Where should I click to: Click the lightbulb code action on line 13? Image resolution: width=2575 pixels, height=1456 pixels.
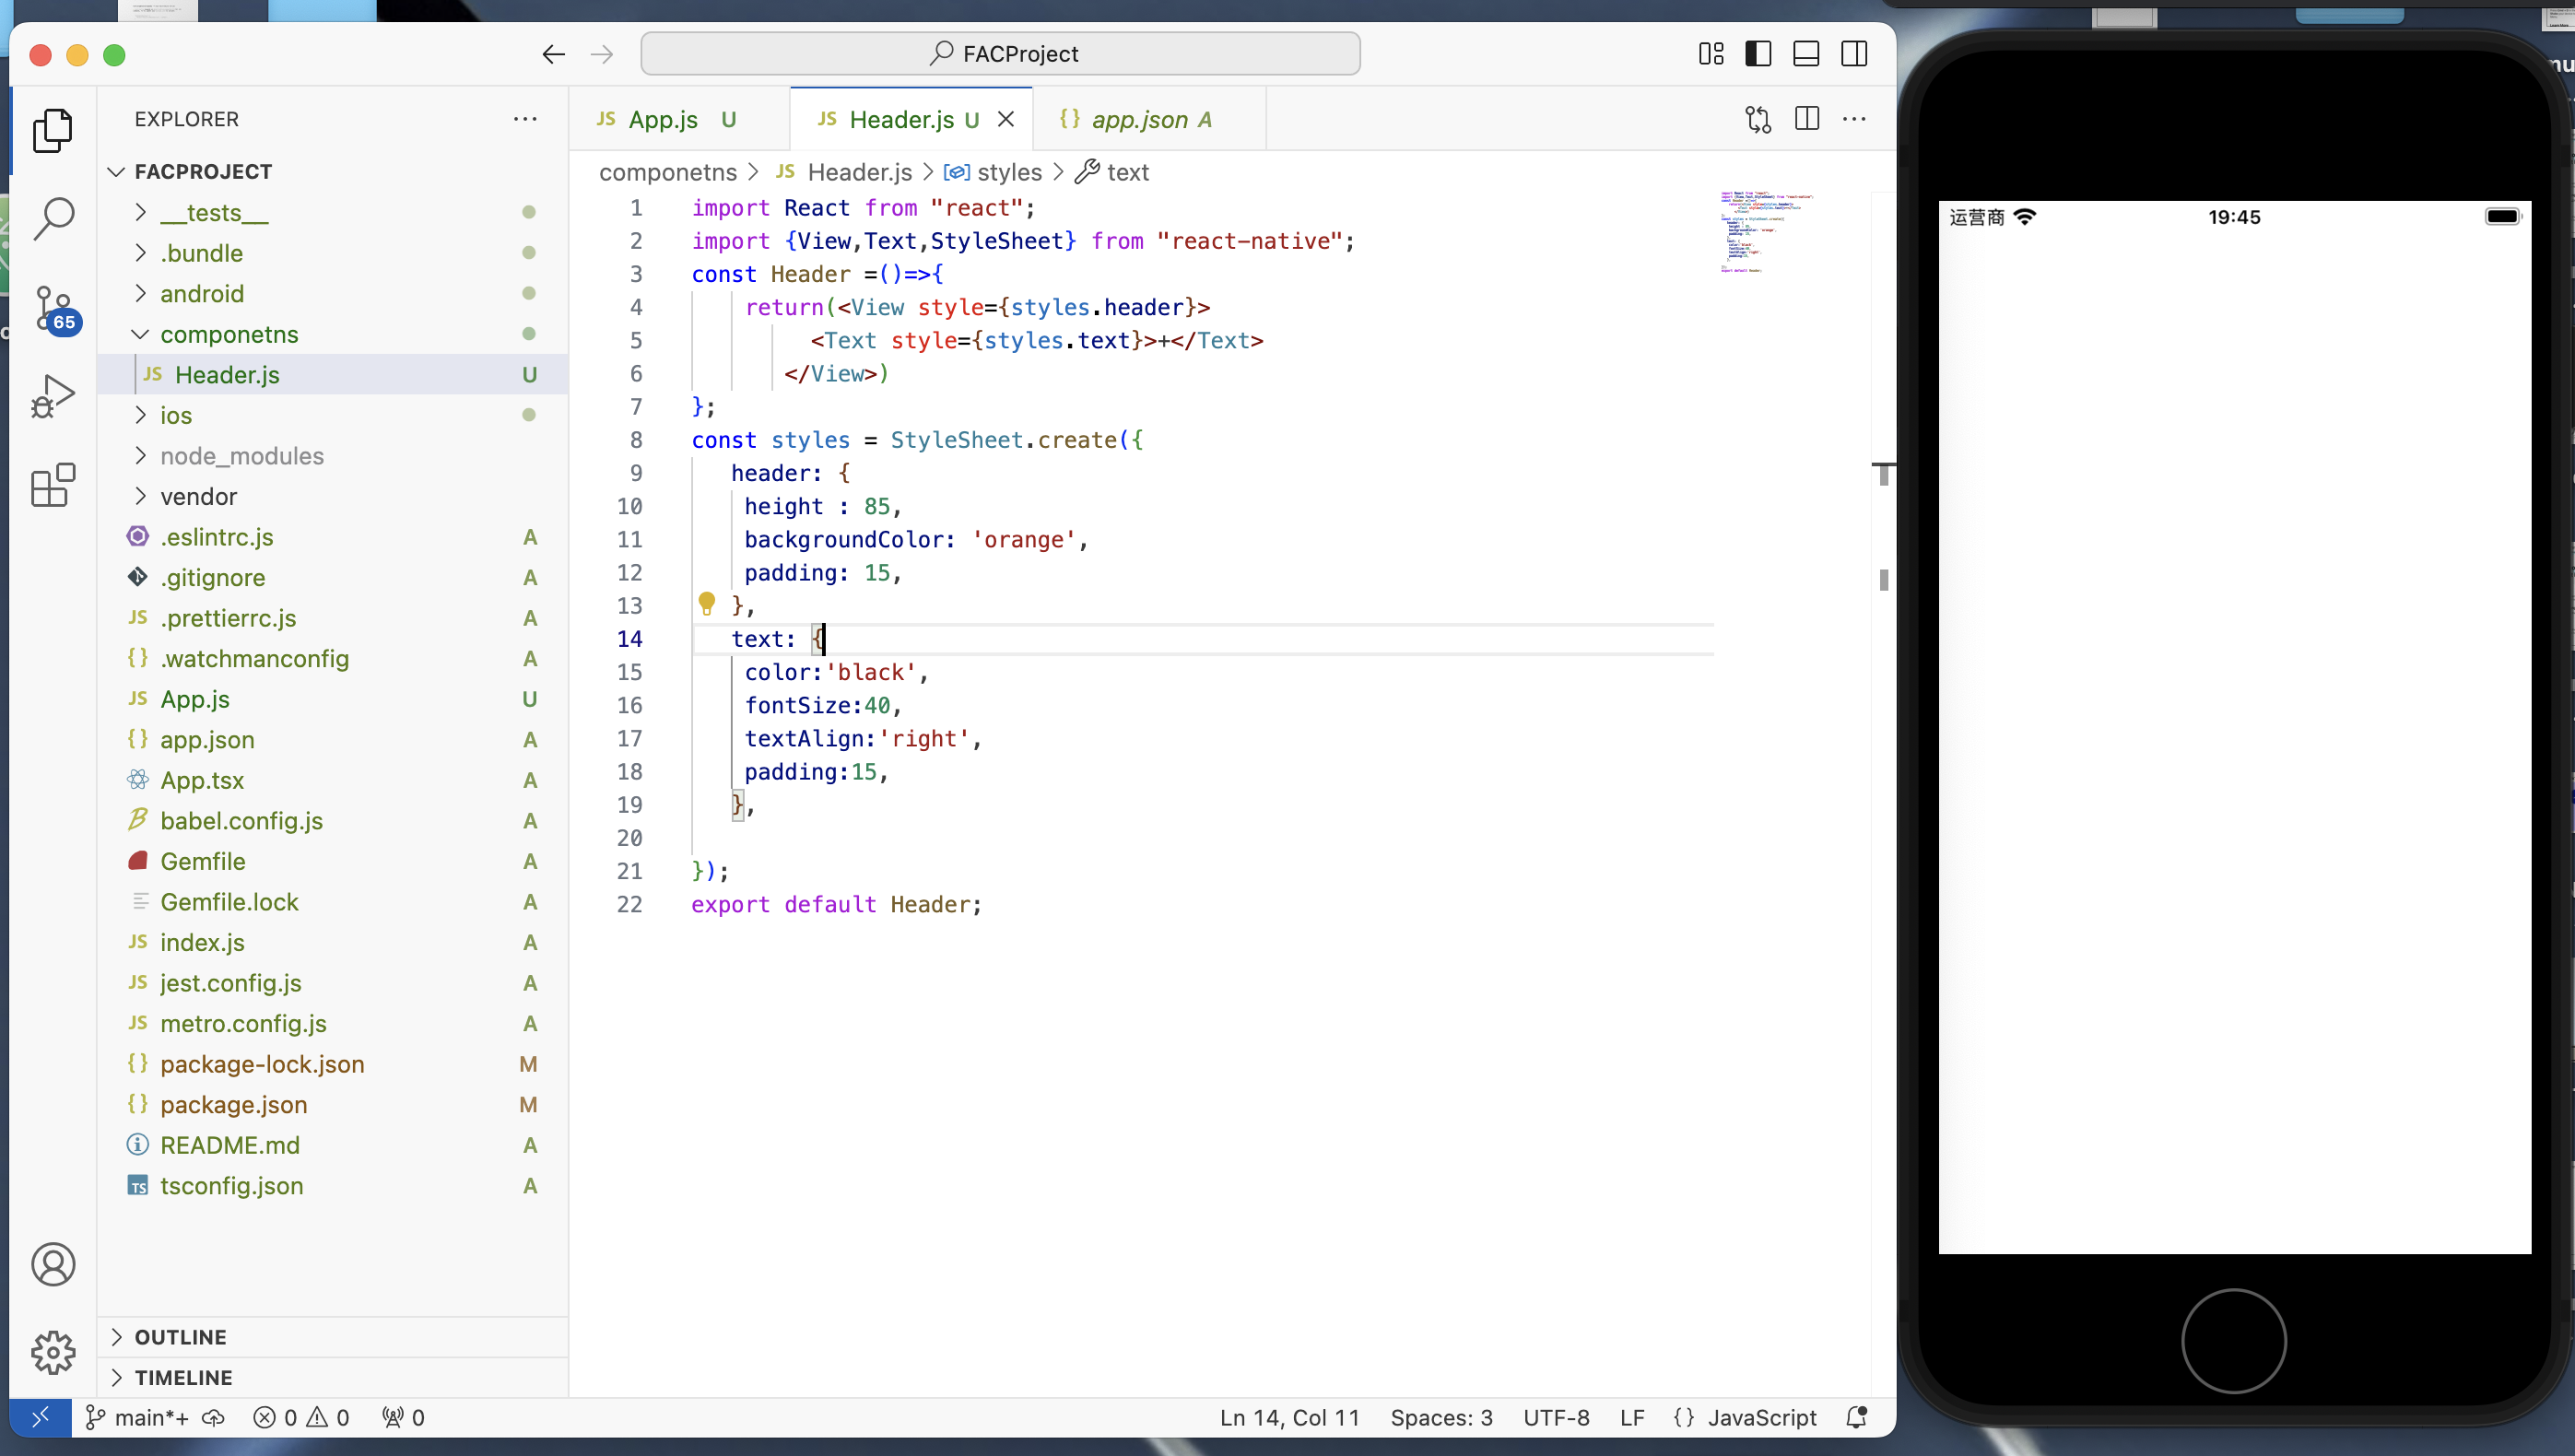click(707, 603)
